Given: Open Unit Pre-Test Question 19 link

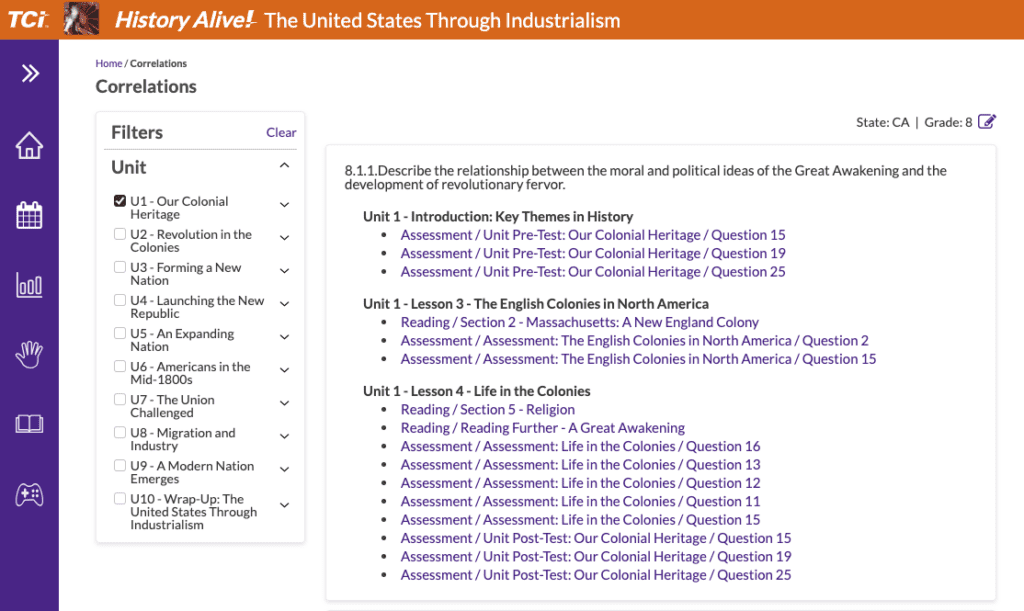Looking at the screenshot, I should [593, 253].
